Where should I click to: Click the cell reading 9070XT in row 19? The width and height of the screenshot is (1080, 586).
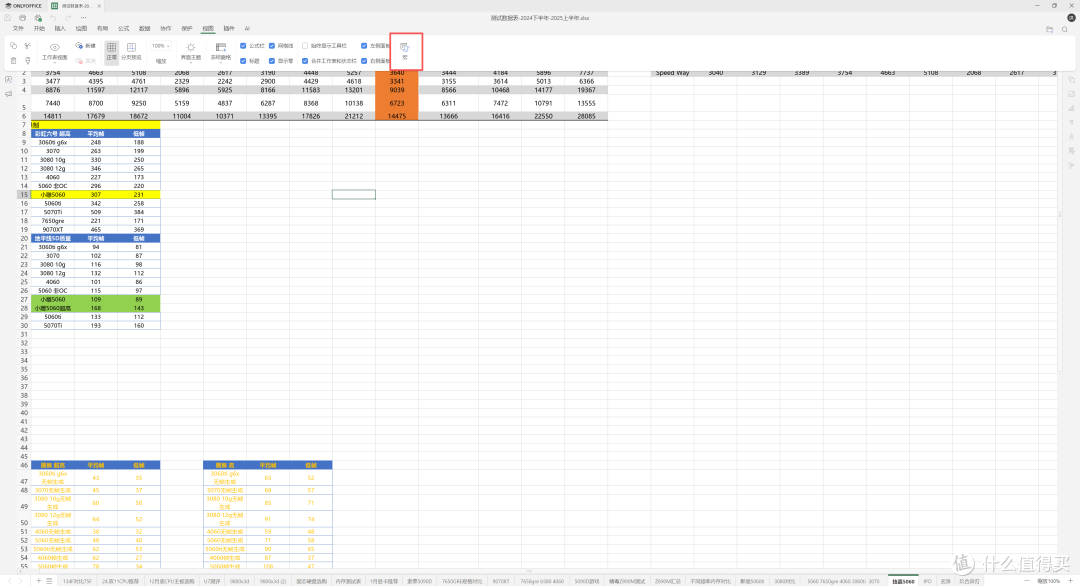click(52, 229)
